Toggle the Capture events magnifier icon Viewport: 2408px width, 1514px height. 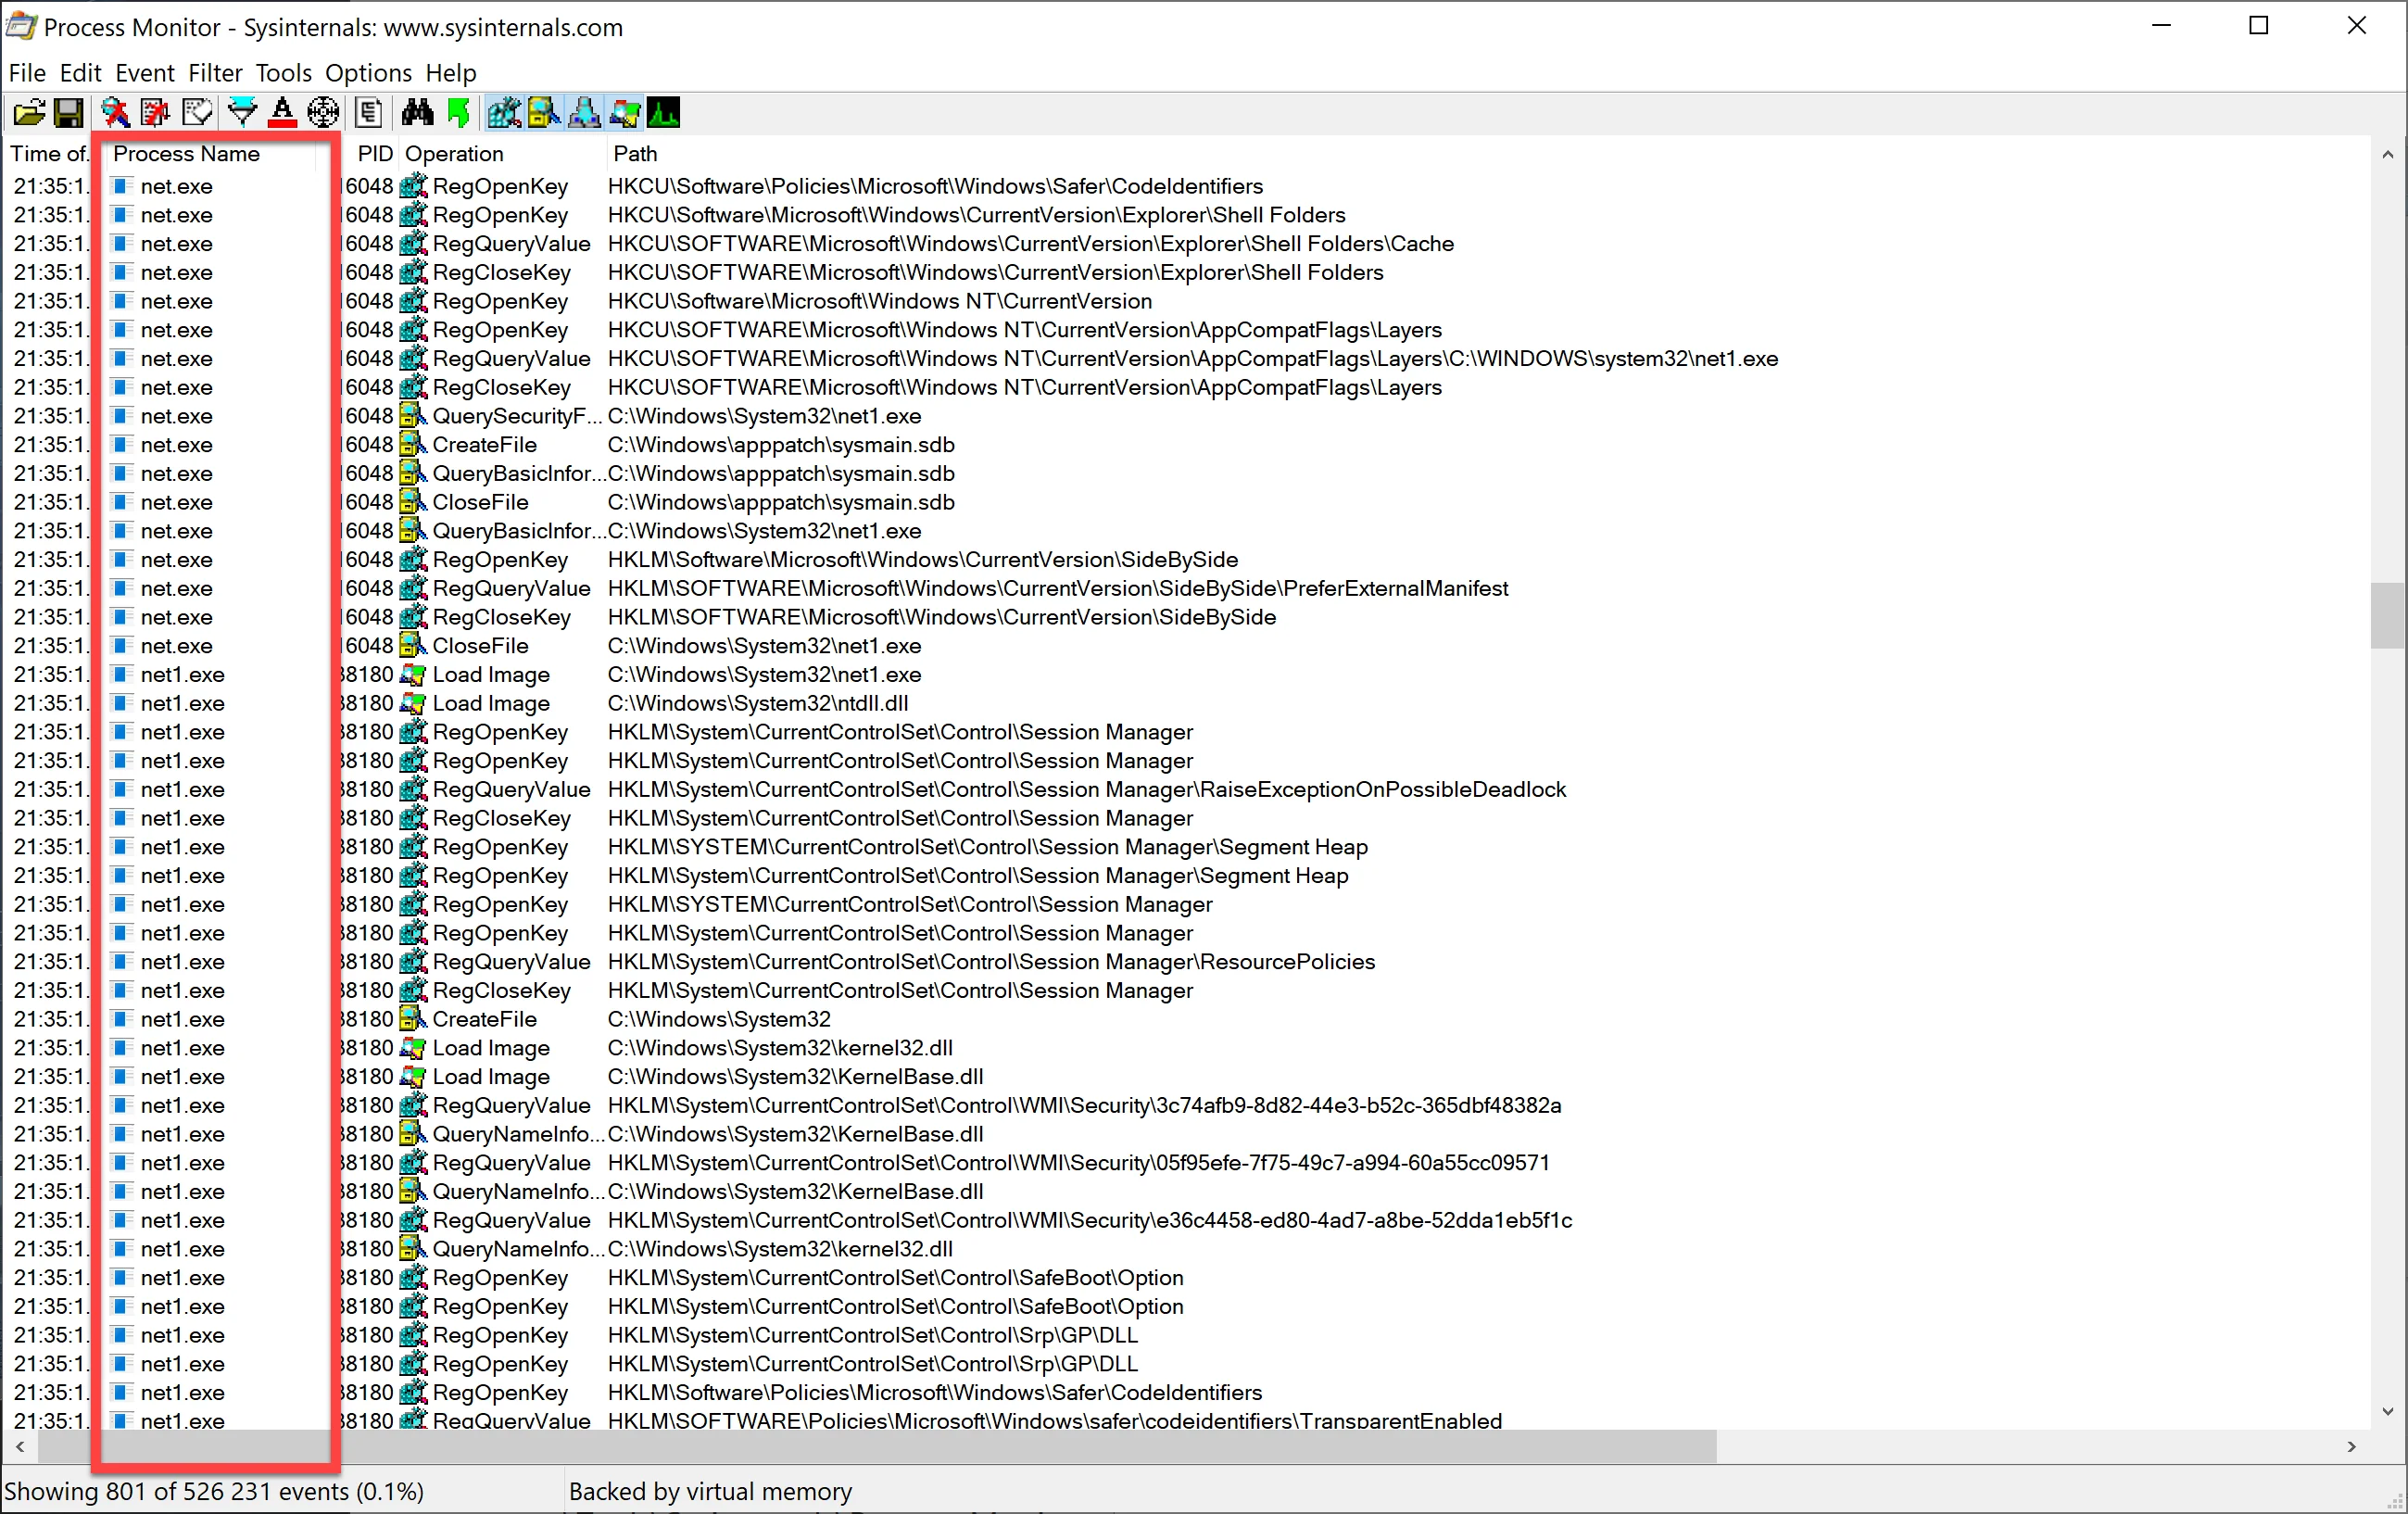[116, 113]
